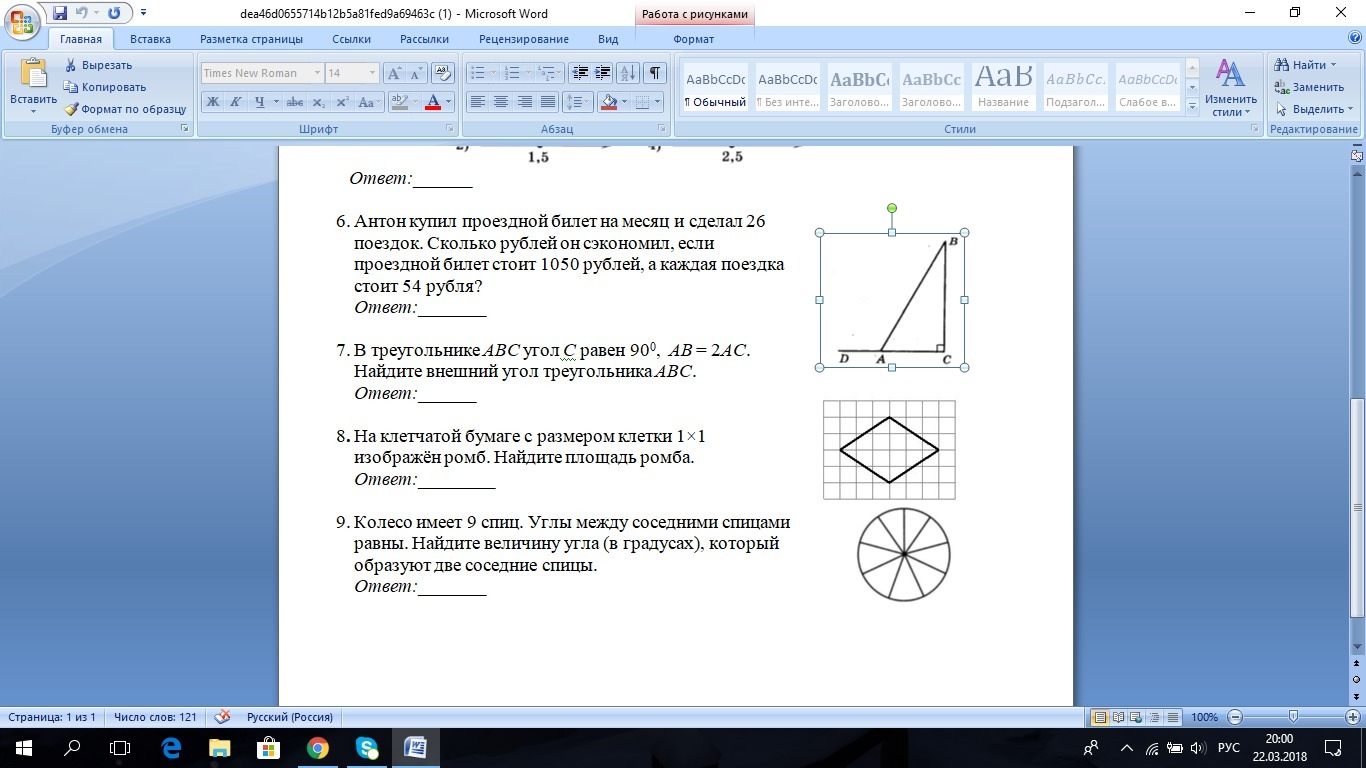Open the Windows action center notifications

pos(1332,747)
